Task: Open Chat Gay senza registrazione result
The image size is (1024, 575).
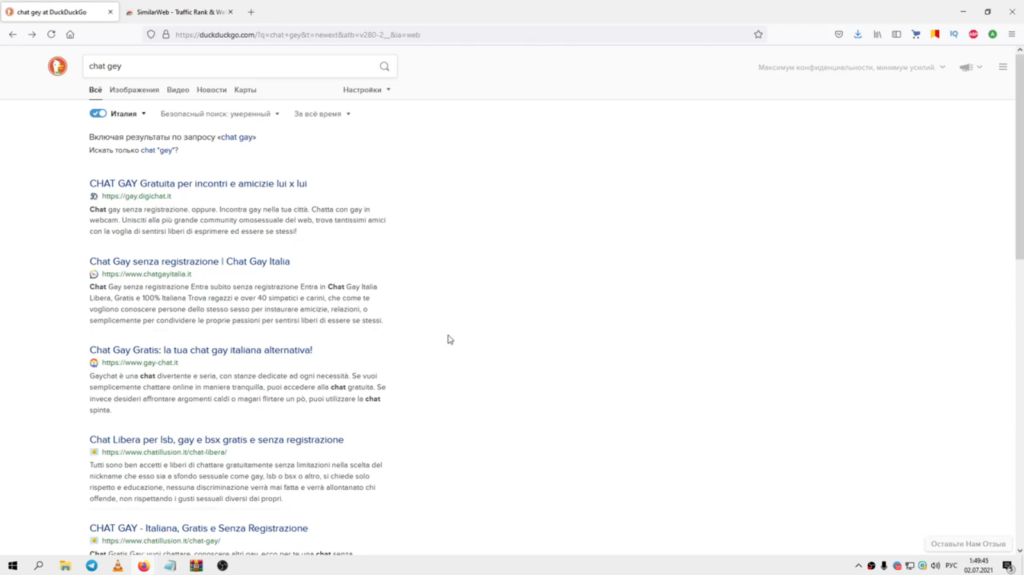Action: coord(189,261)
